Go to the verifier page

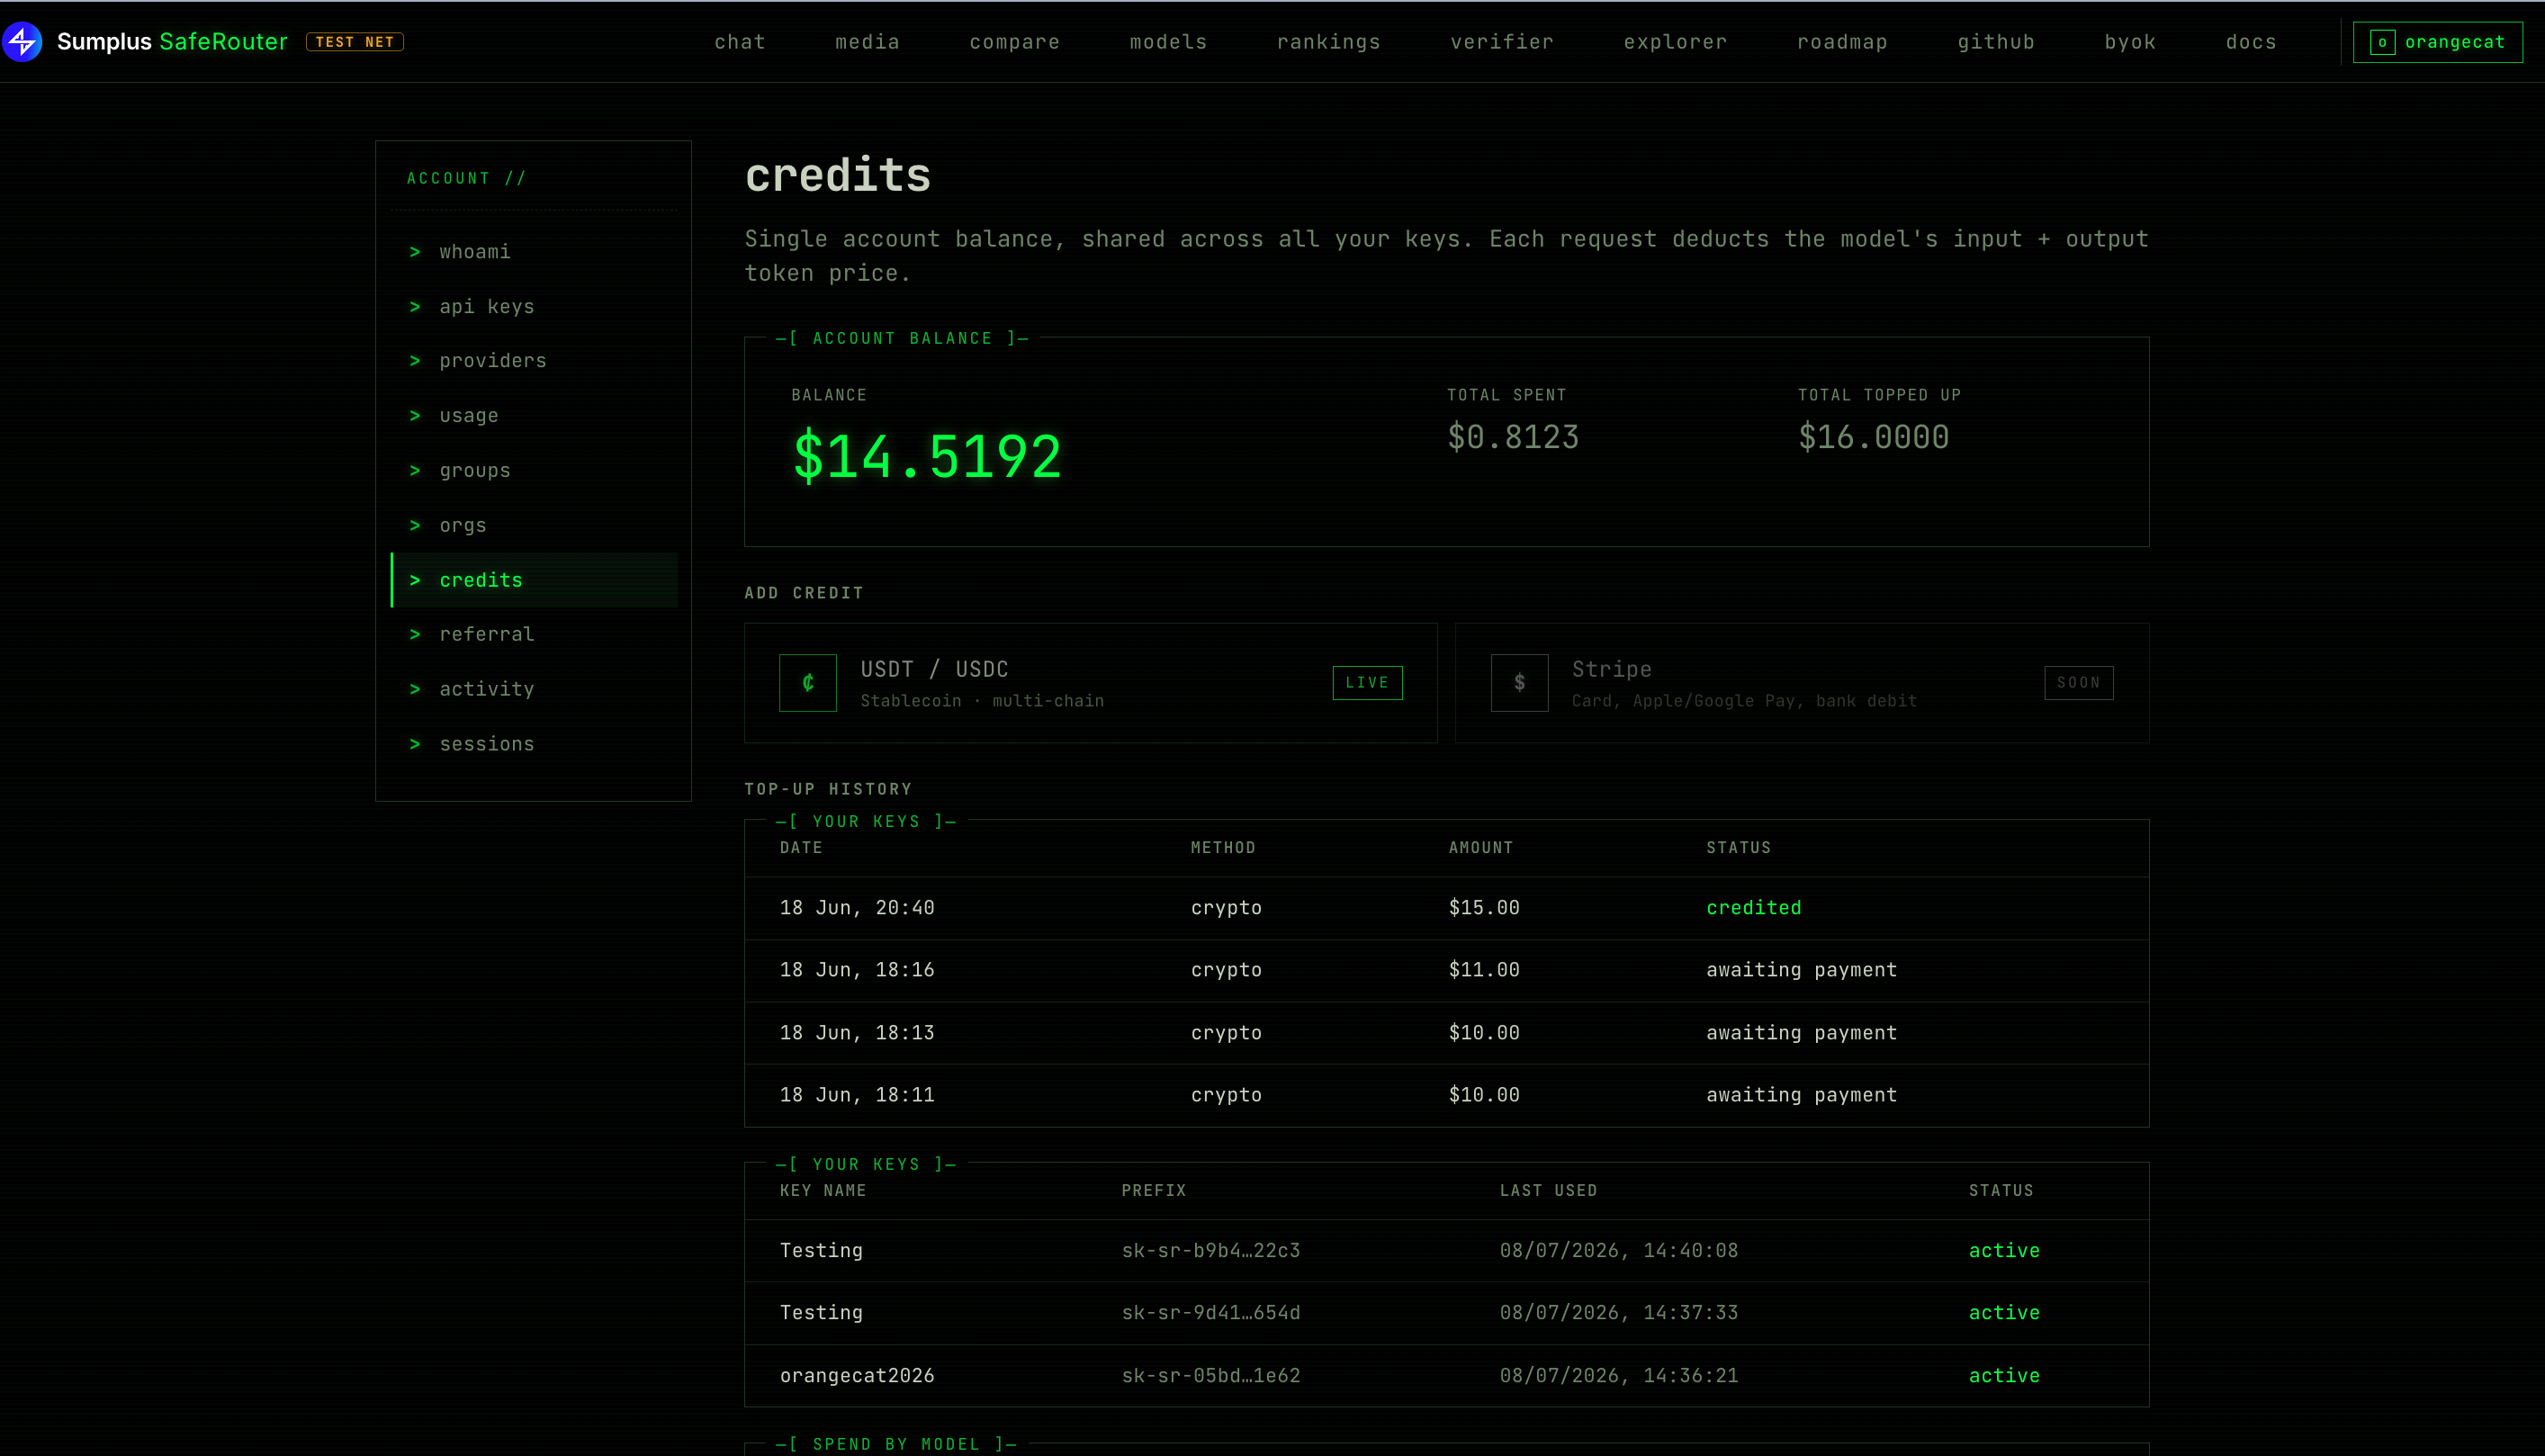click(1502, 42)
